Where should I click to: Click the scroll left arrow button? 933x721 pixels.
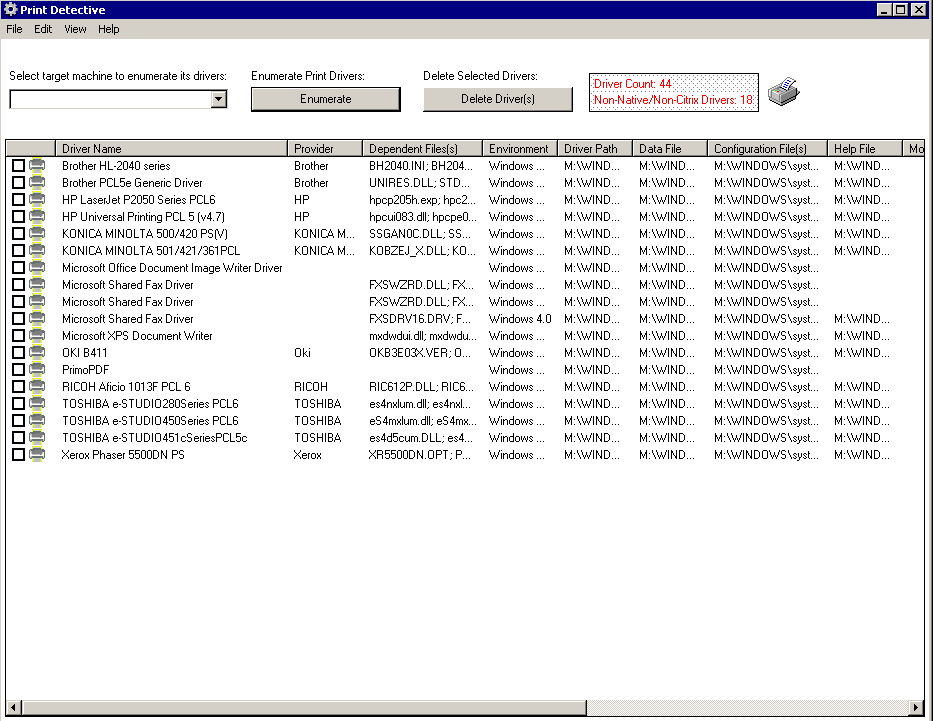pos(14,707)
